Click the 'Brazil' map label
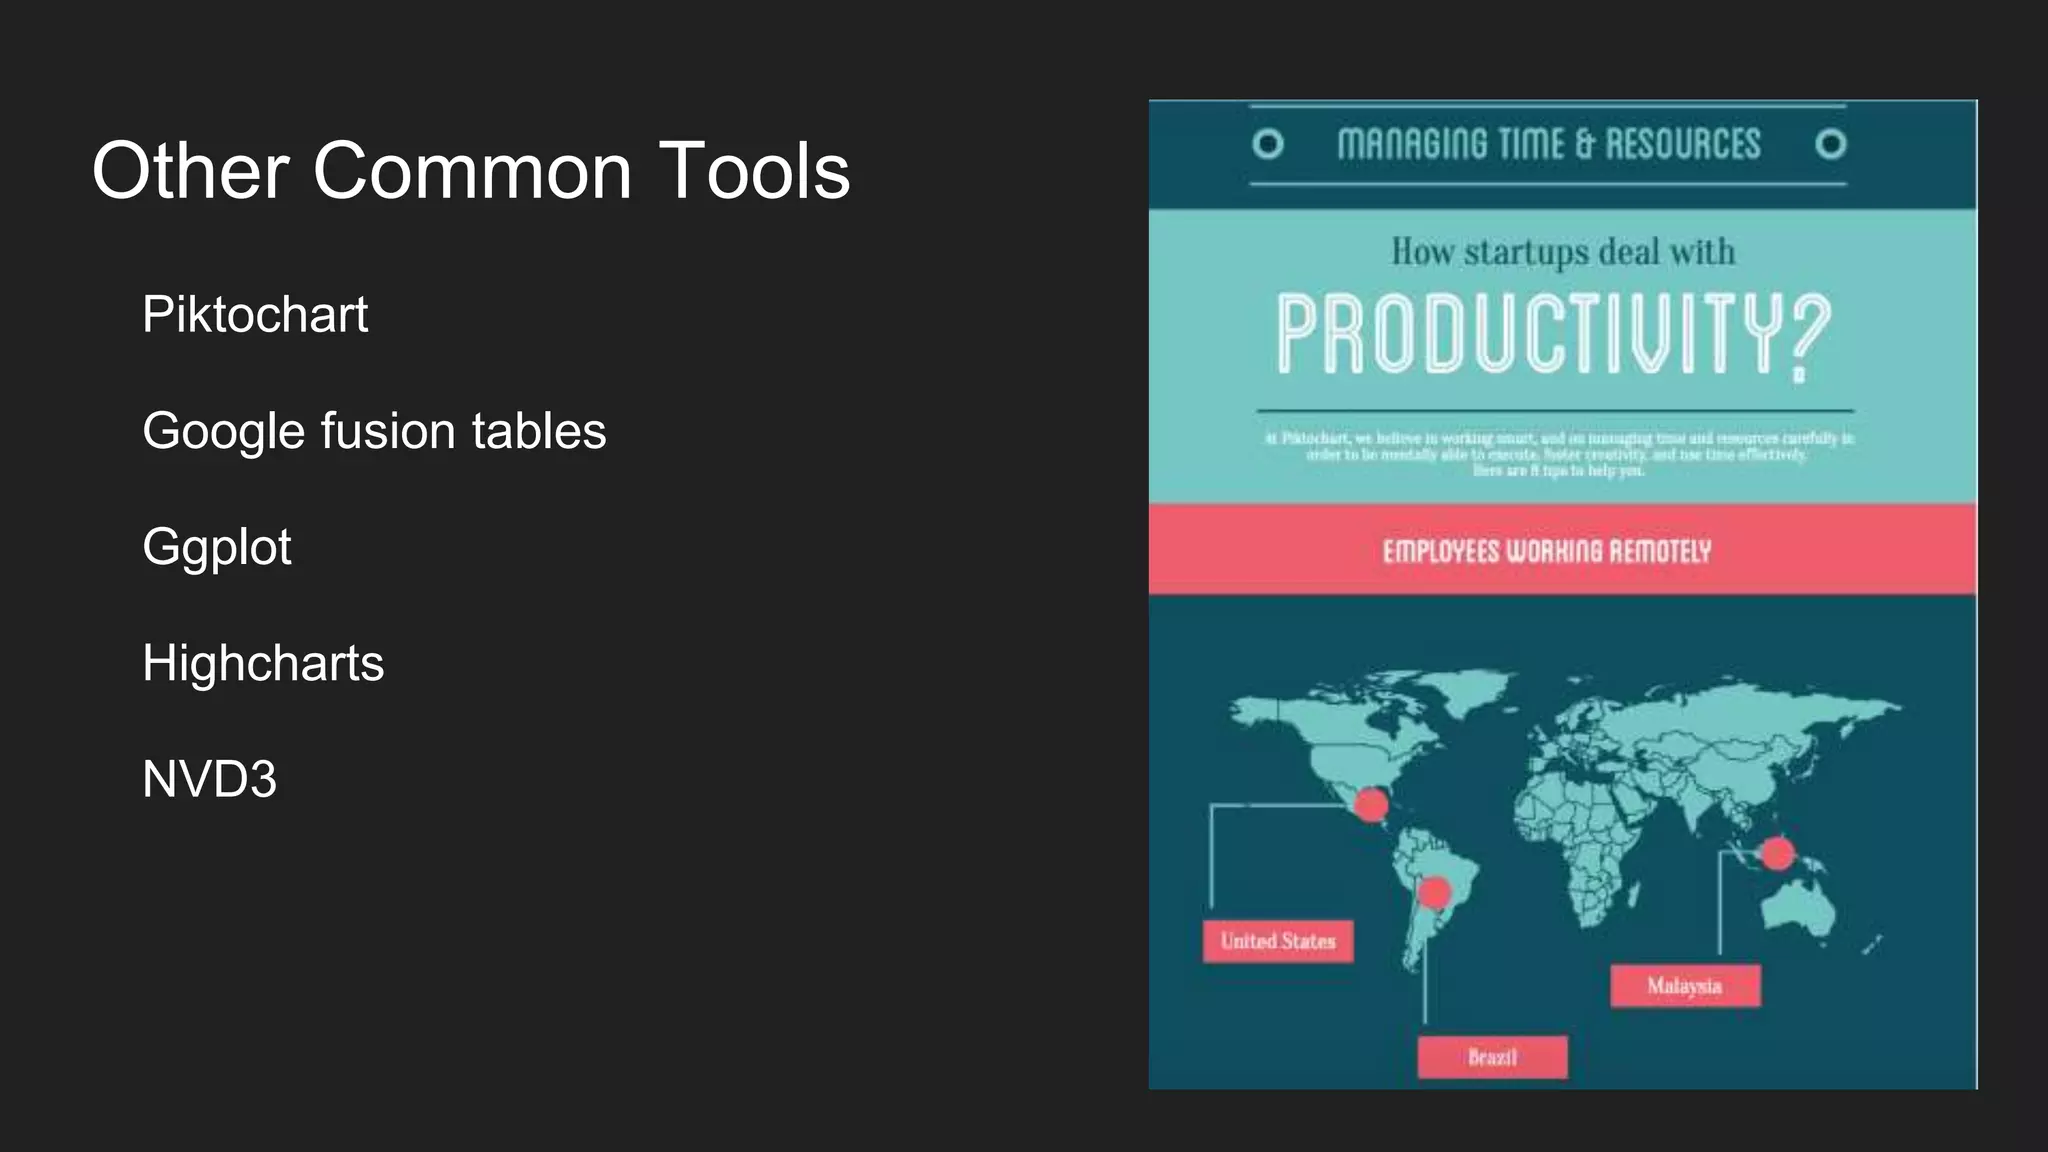 coord(1492,1057)
